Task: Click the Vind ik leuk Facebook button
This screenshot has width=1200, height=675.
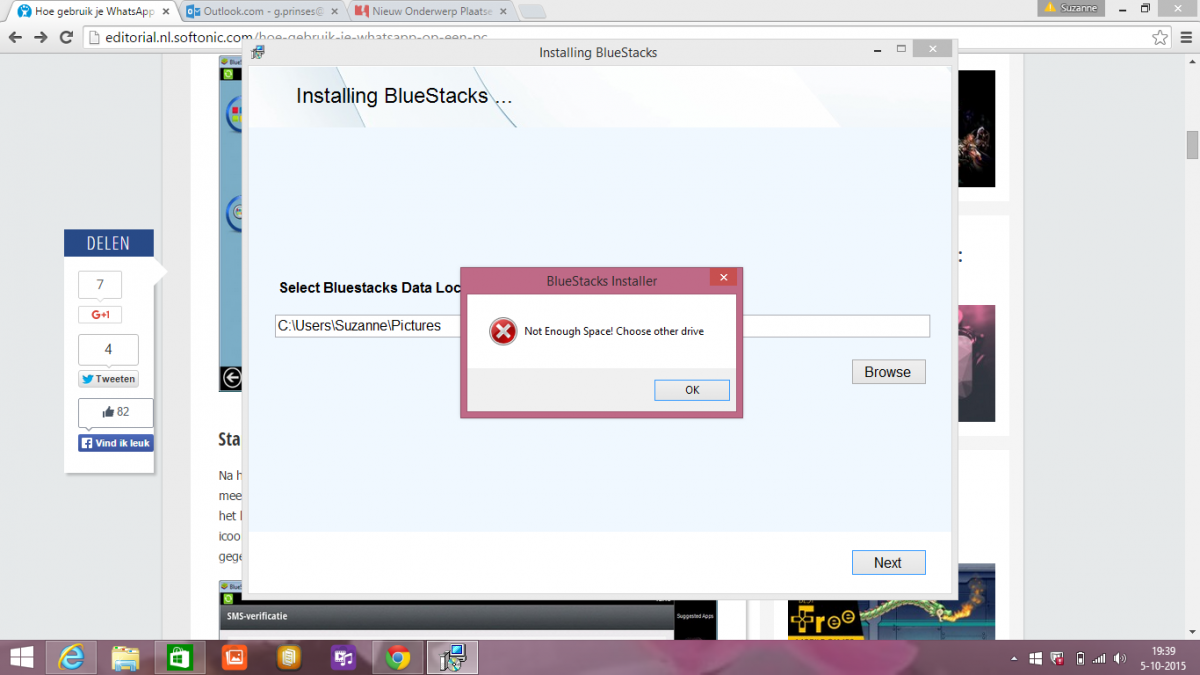Action: 116,443
